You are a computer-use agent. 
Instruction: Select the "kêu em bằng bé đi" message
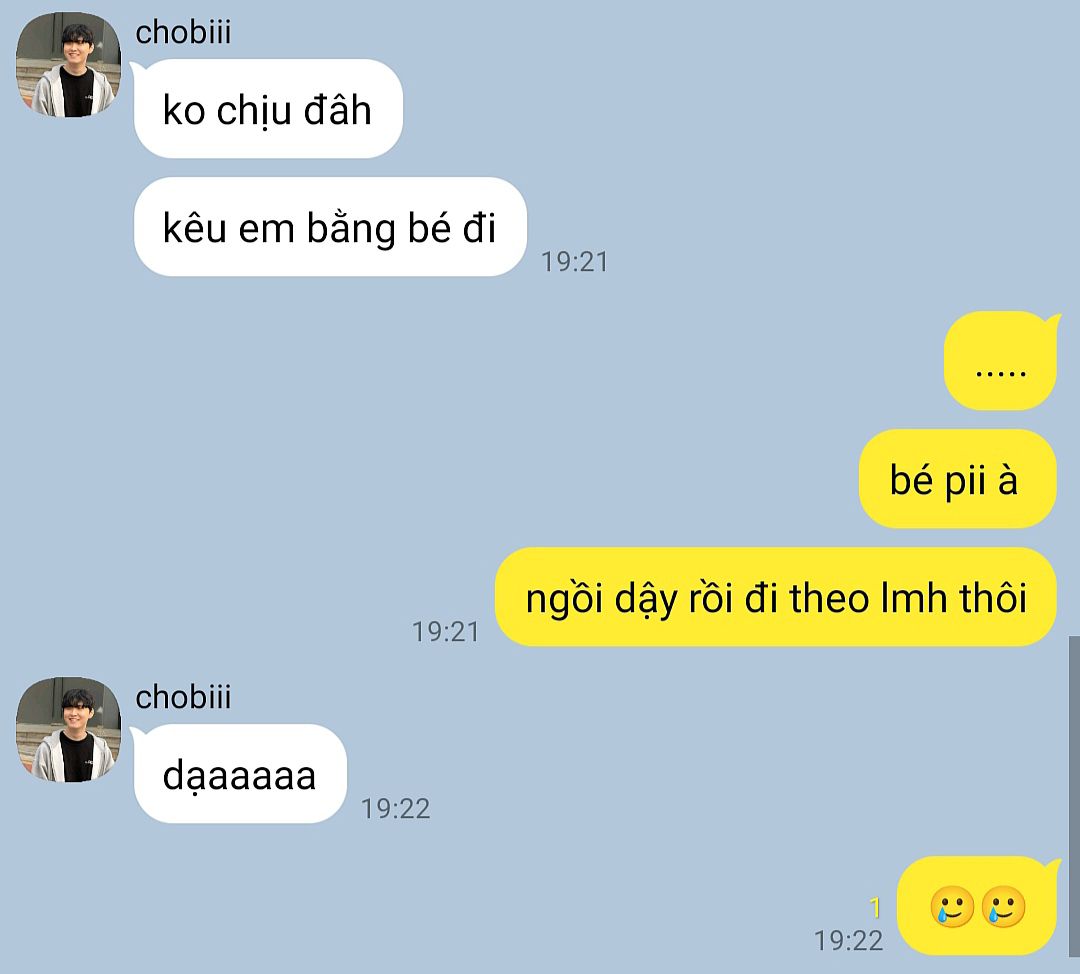(330, 227)
